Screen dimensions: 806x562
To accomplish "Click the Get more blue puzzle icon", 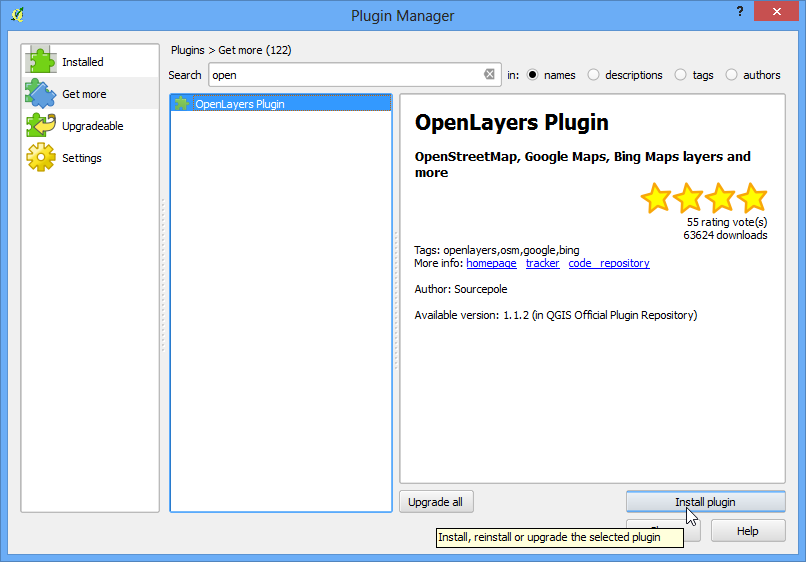I will (x=41, y=93).
